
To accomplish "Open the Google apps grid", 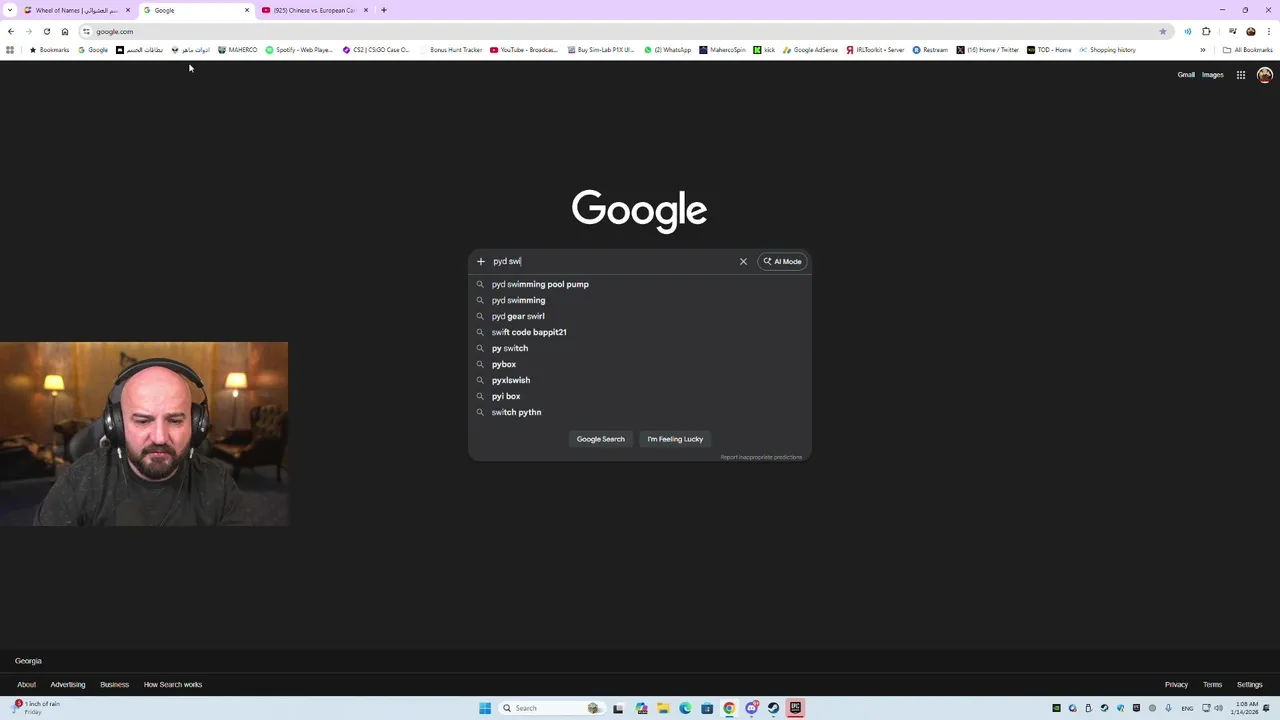I will pyautogui.click(x=1241, y=75).
